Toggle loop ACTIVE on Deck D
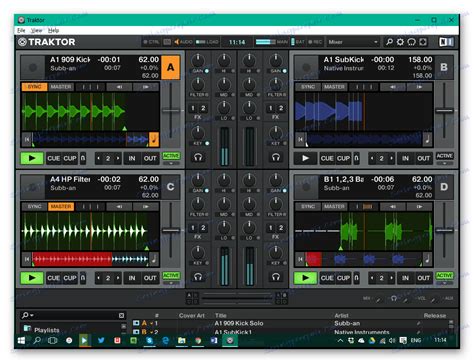This screenshot has width=474, height=363. (x=445, y=276)
